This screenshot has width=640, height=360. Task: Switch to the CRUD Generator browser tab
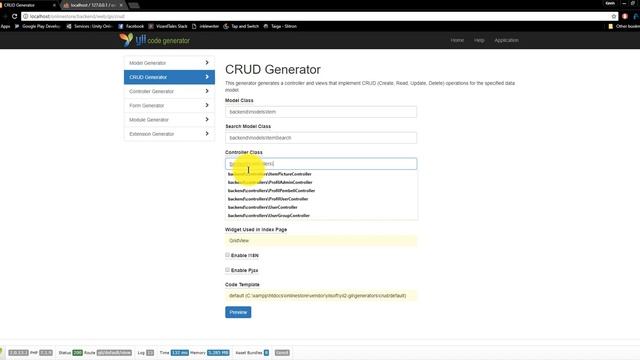[27, 5]
